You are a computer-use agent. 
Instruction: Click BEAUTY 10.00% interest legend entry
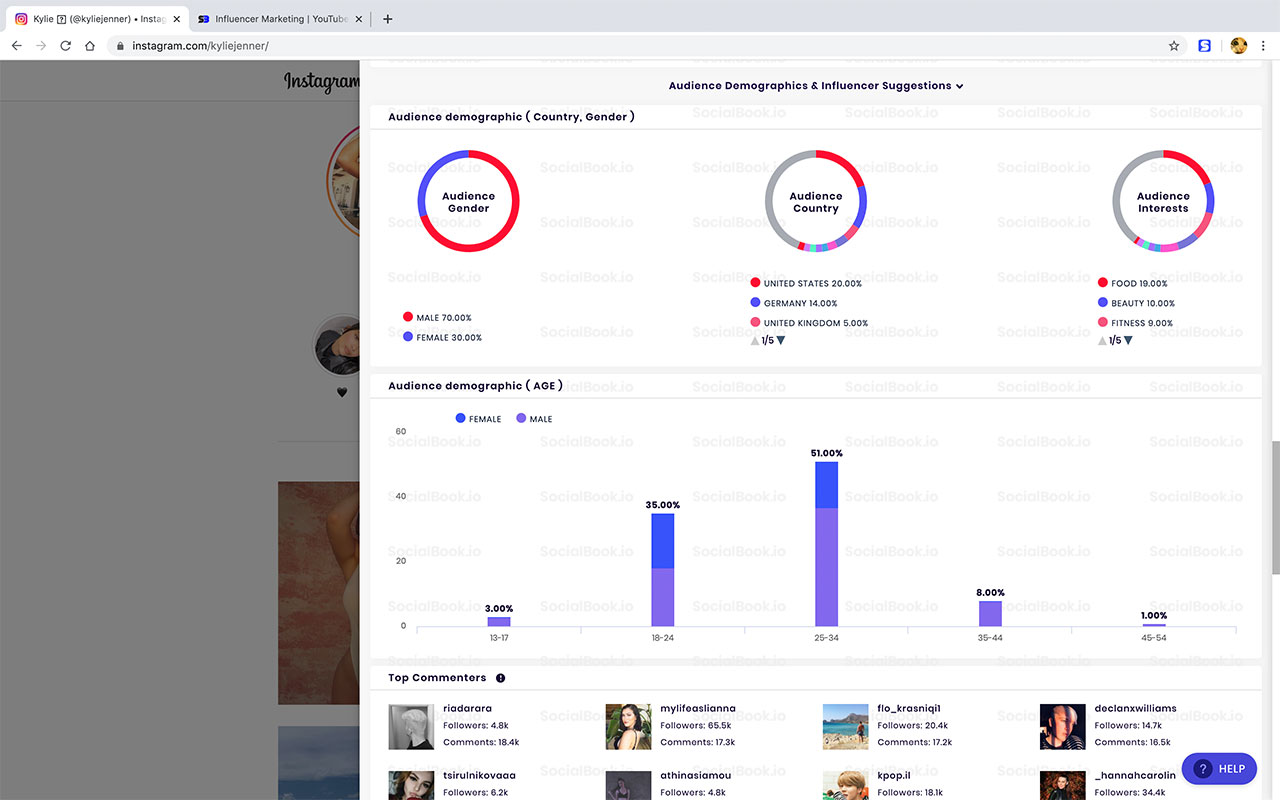point(1136,303)
